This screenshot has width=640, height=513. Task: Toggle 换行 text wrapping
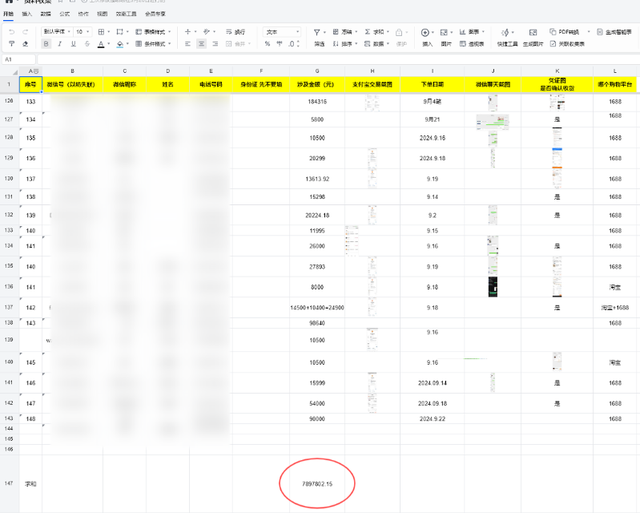pos(236,32)
